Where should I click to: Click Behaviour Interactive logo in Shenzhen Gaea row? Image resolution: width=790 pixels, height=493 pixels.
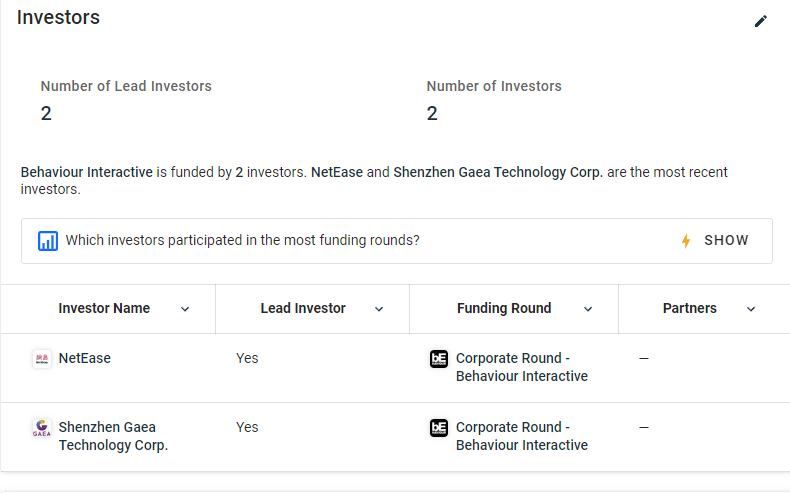439,428
